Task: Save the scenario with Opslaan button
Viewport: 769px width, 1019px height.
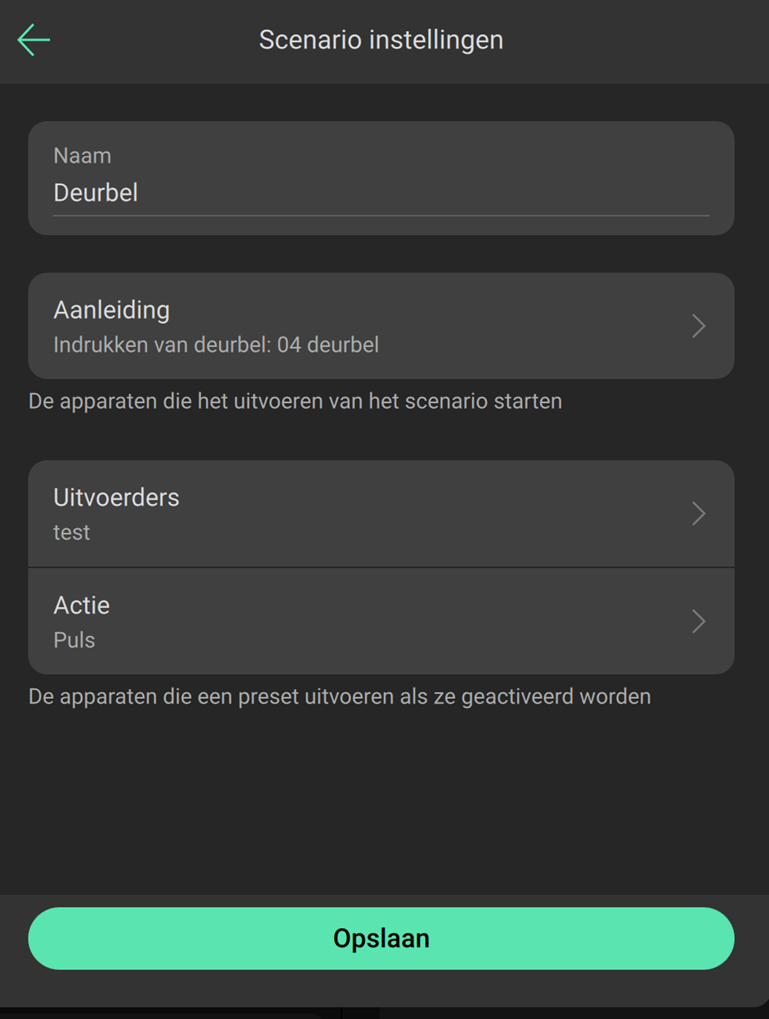Action: click(x=381, y=938)
